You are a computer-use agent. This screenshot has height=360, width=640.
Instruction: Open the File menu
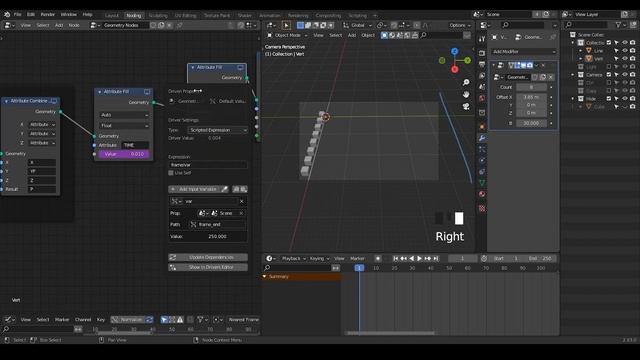(18, 14)
